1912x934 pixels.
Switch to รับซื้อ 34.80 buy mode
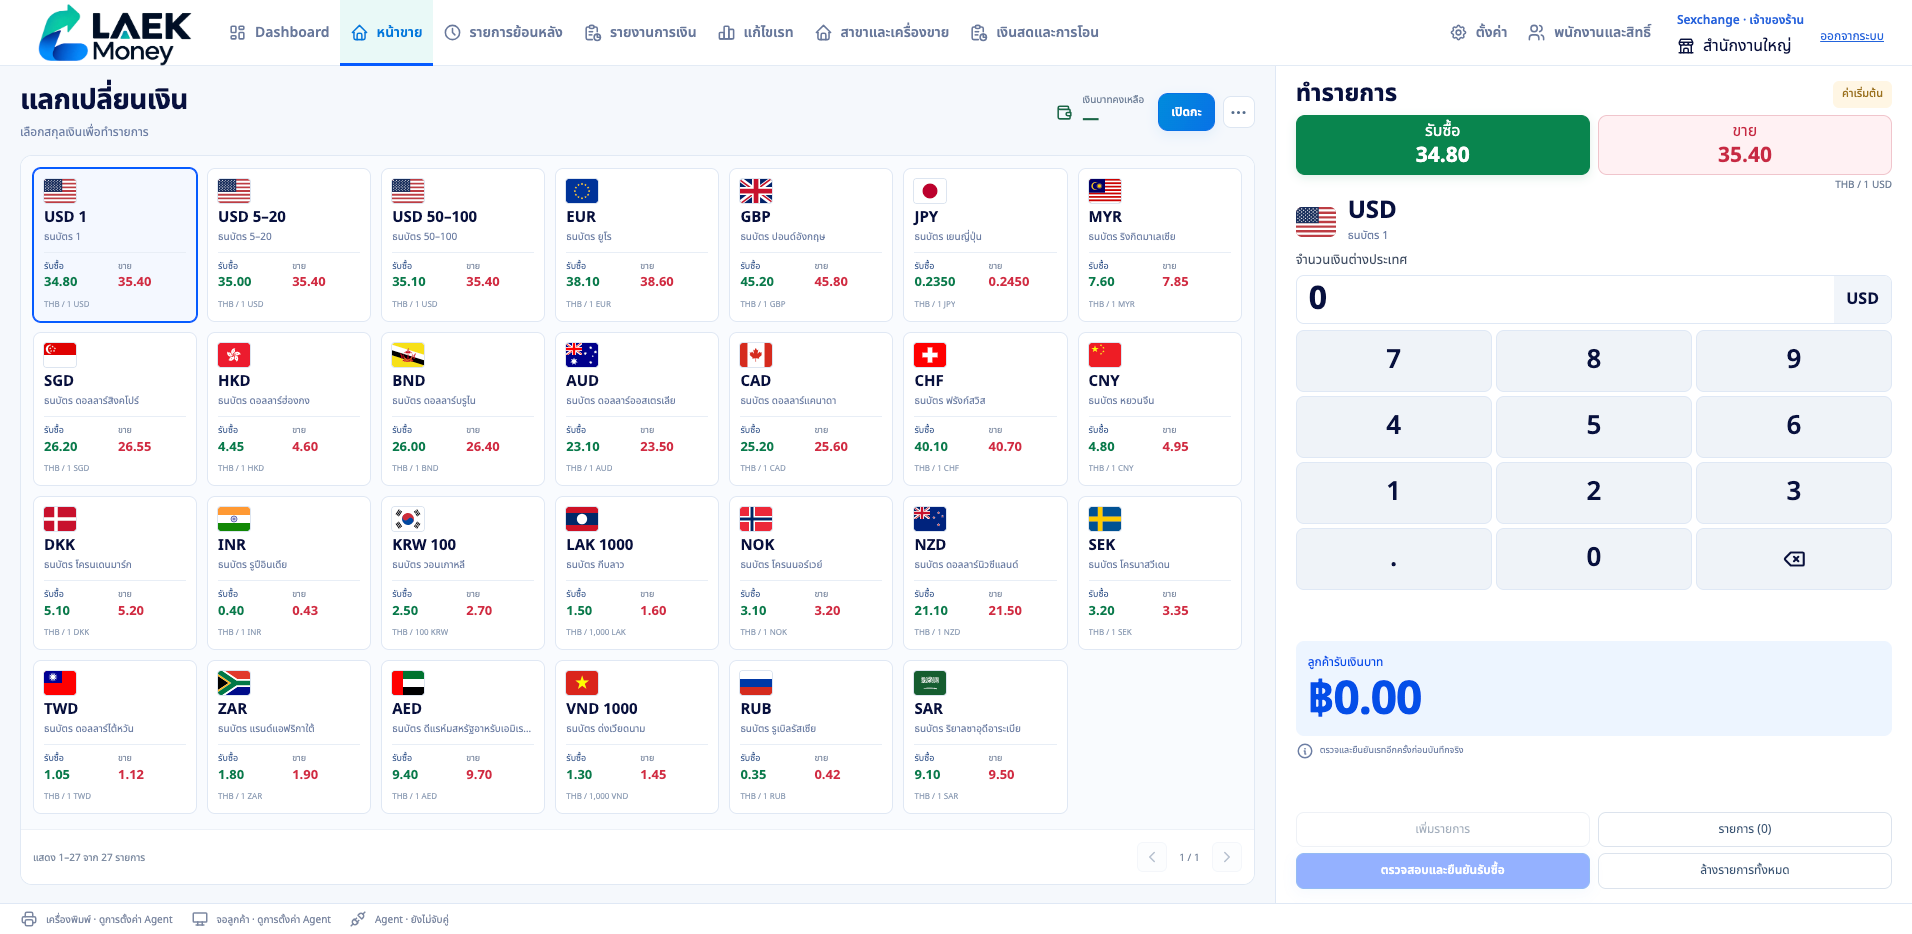[1443, 145]
